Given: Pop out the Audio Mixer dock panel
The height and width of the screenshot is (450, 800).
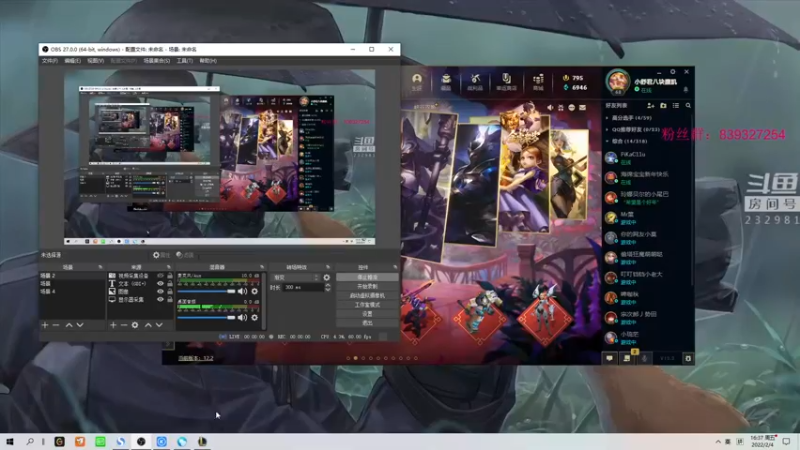Looking at the screenshot, I should pos(262,267).
